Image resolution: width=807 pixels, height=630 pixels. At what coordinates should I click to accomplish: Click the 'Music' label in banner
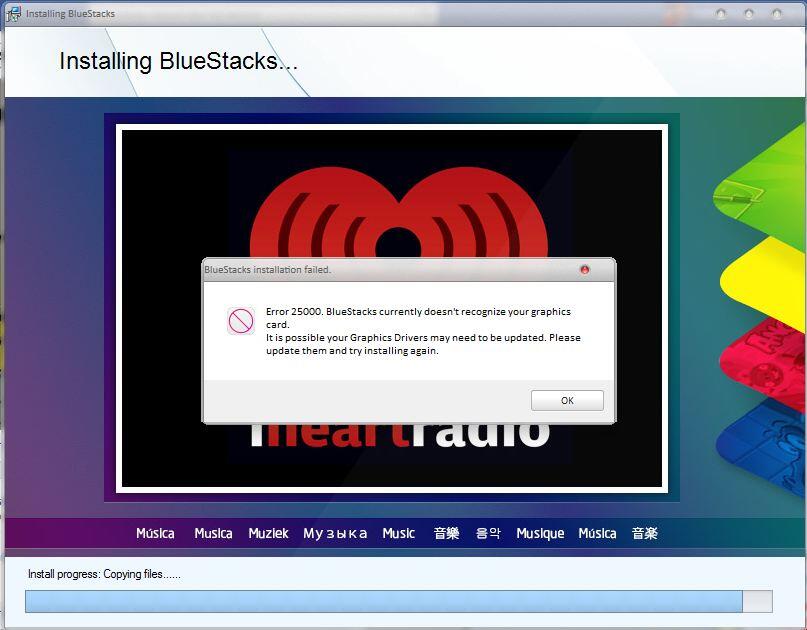(398, 533)
